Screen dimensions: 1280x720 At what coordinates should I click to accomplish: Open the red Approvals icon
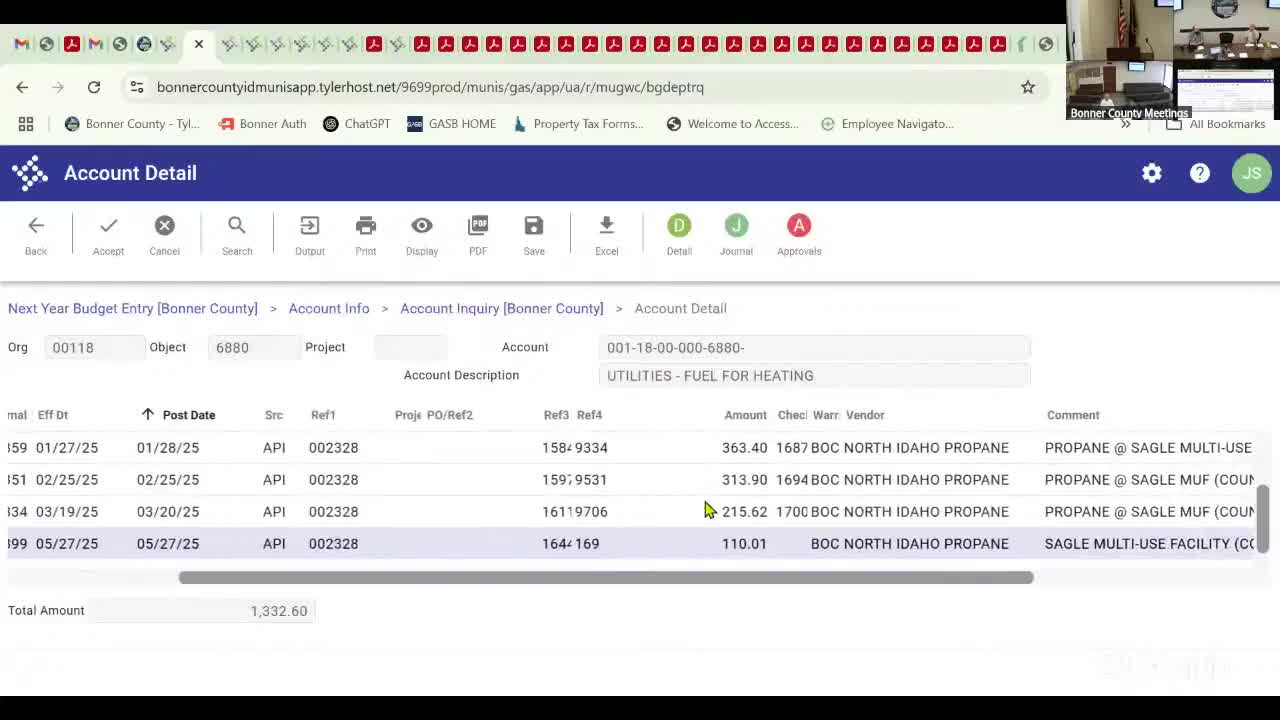click(x=798, y=227)
